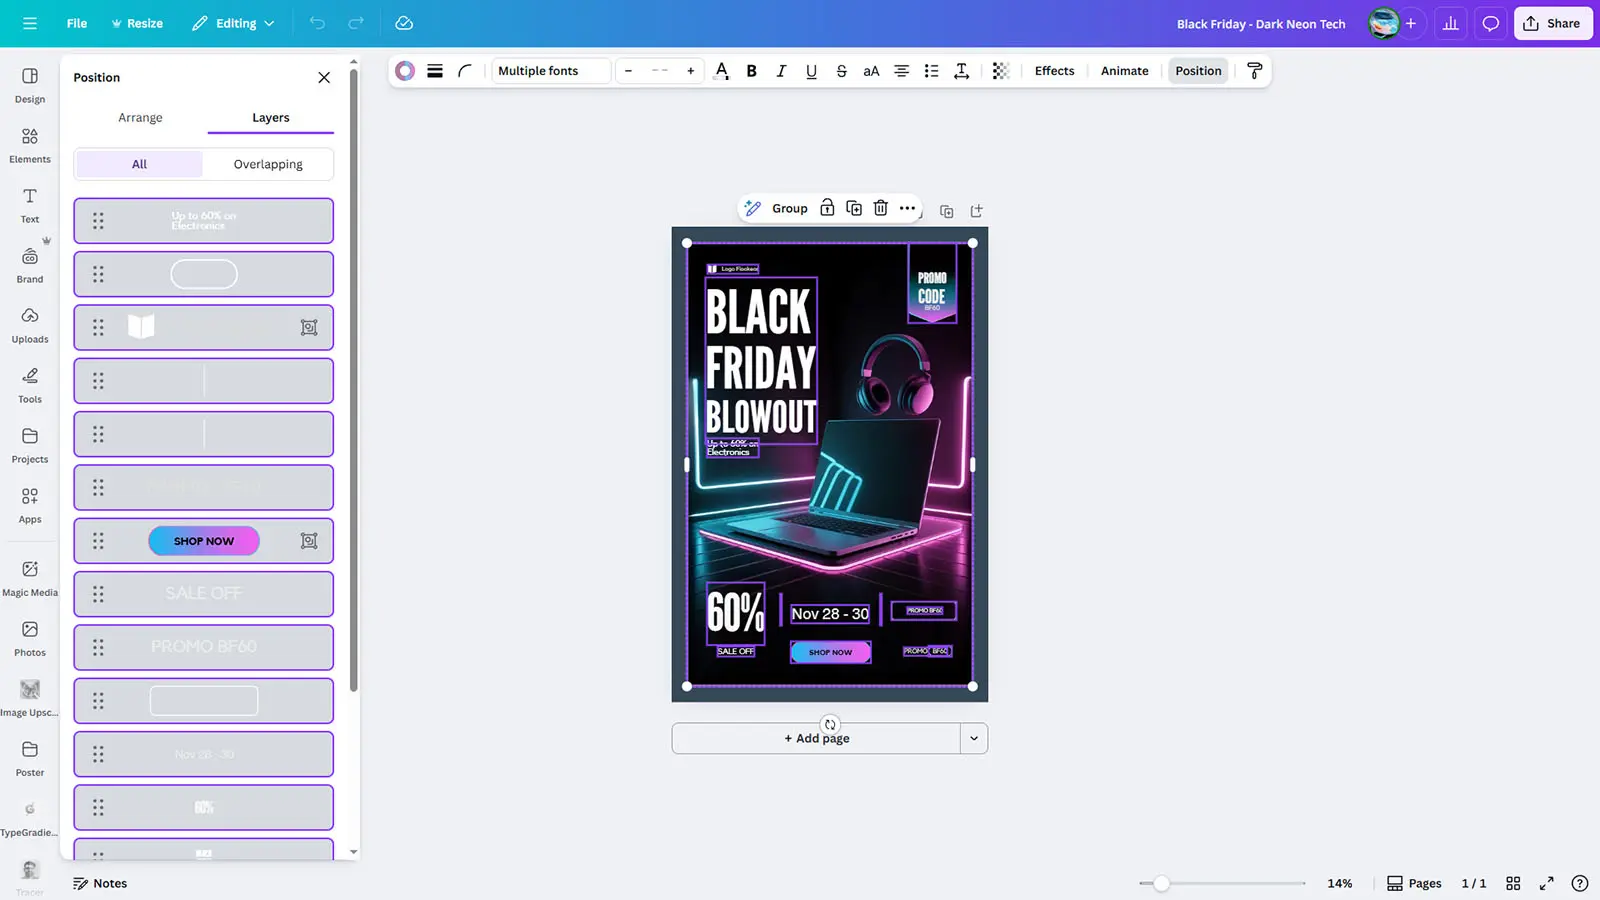Screen dimensions: 1600x900
Task: Switch to the Arrange tab
Action: (x=140, y=118)
